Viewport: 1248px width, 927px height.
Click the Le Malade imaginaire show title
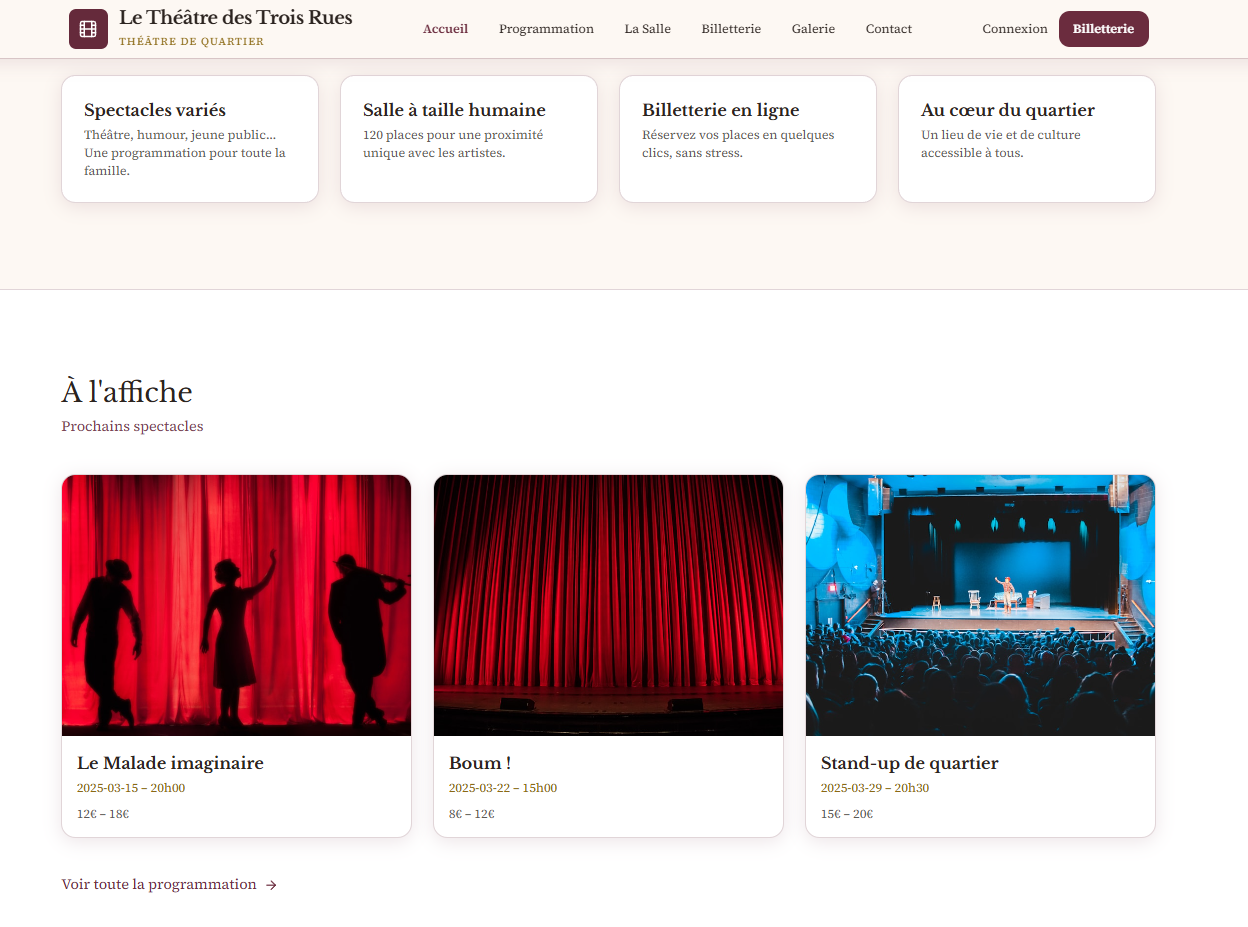pos(170,763)
